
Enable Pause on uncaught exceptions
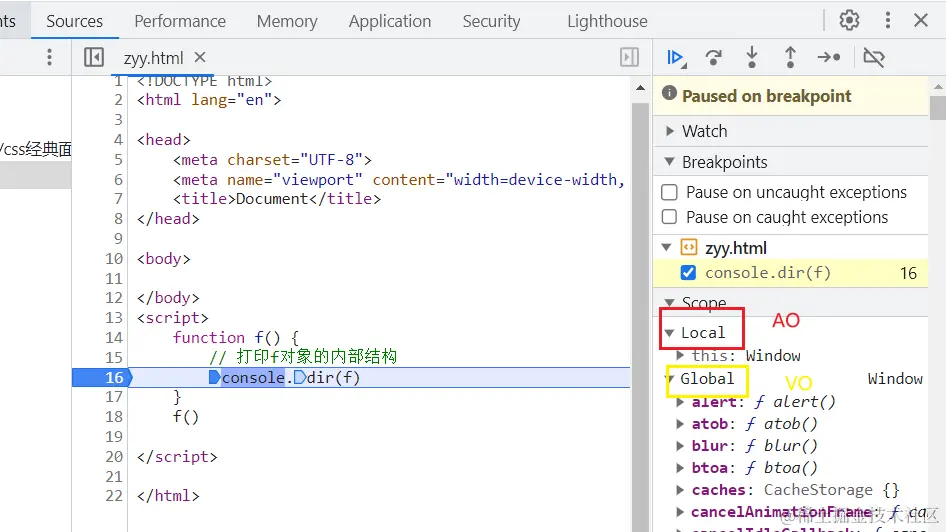click(x=669, y=192)
